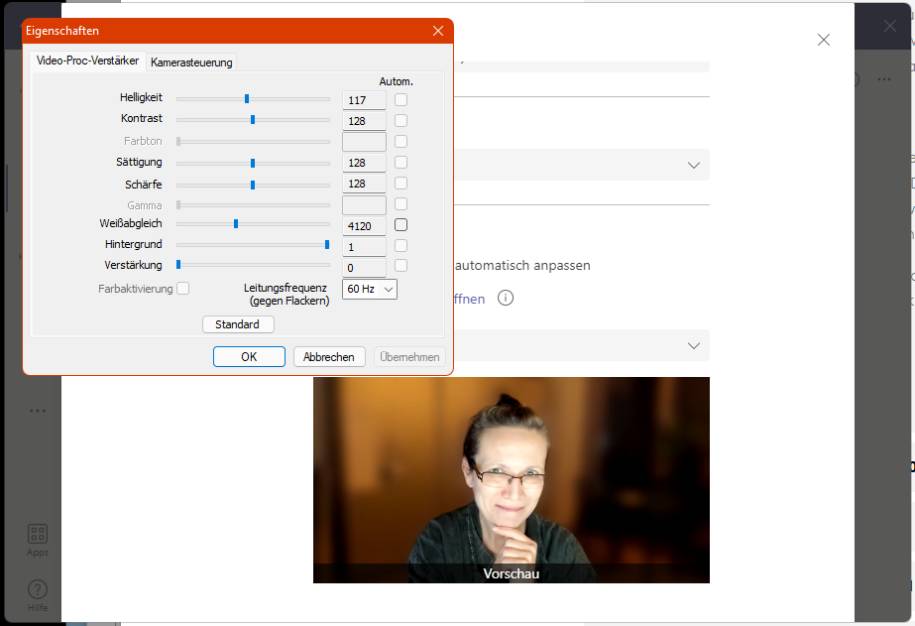
Task: Enable automatic Schärfe checkbox
Action: tap(401, 183)
